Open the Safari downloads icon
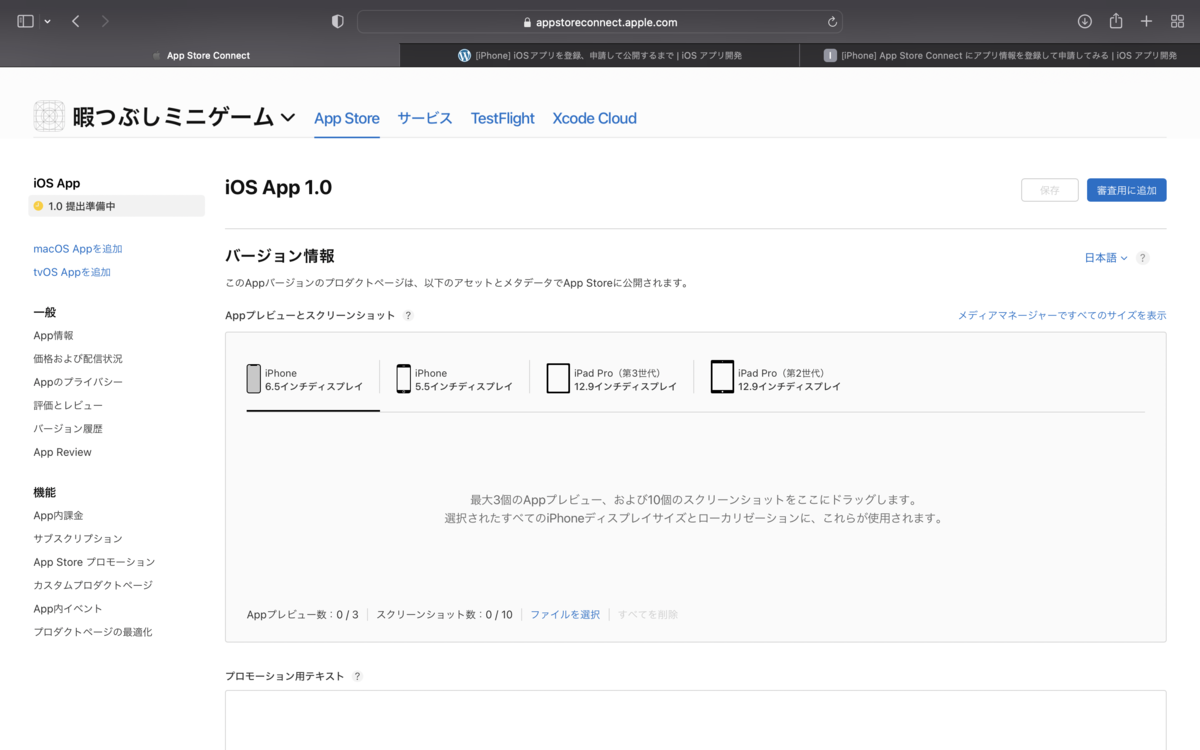1200x750 pixels. coord(1085,21)
